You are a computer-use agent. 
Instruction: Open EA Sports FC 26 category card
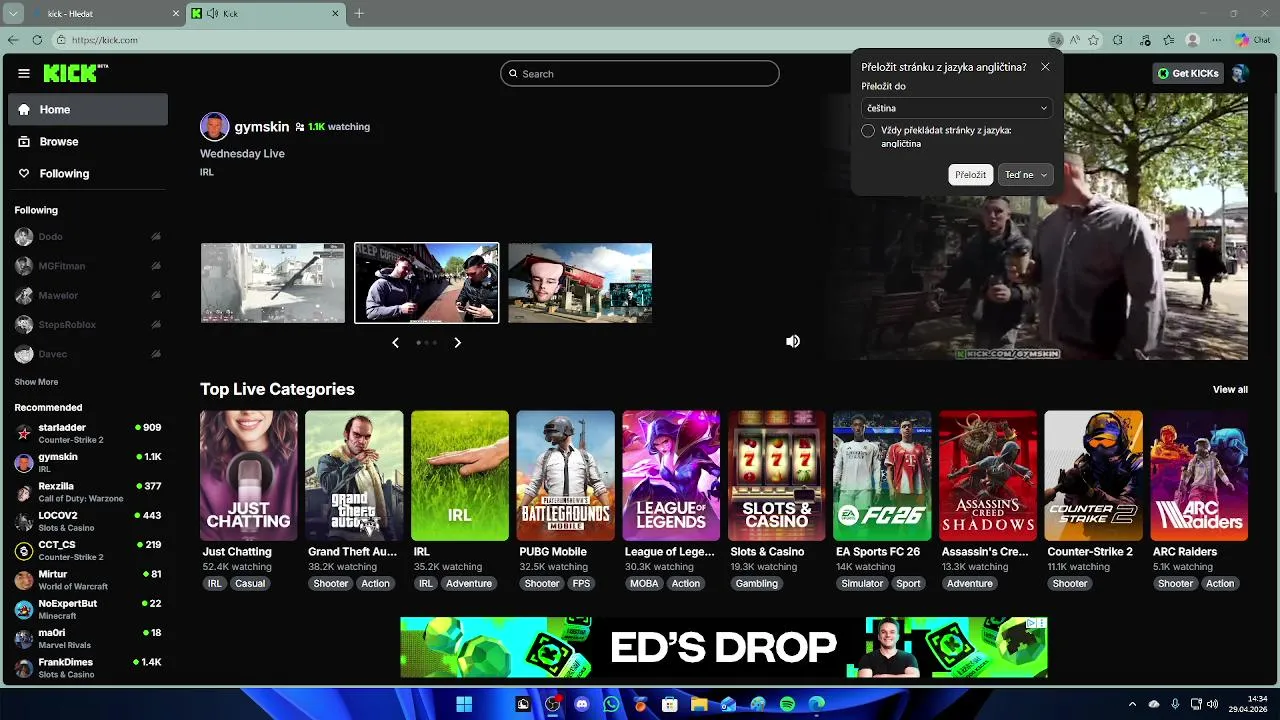pos(882,476)
